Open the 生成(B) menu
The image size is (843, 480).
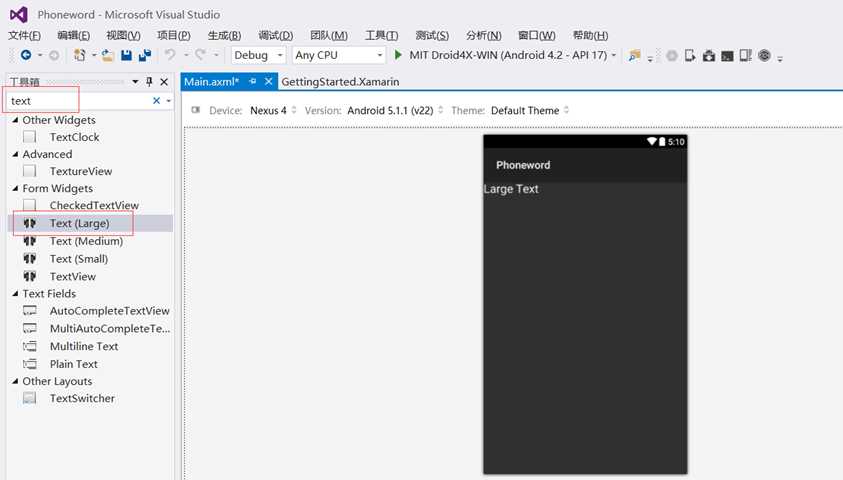click(224, 35)
